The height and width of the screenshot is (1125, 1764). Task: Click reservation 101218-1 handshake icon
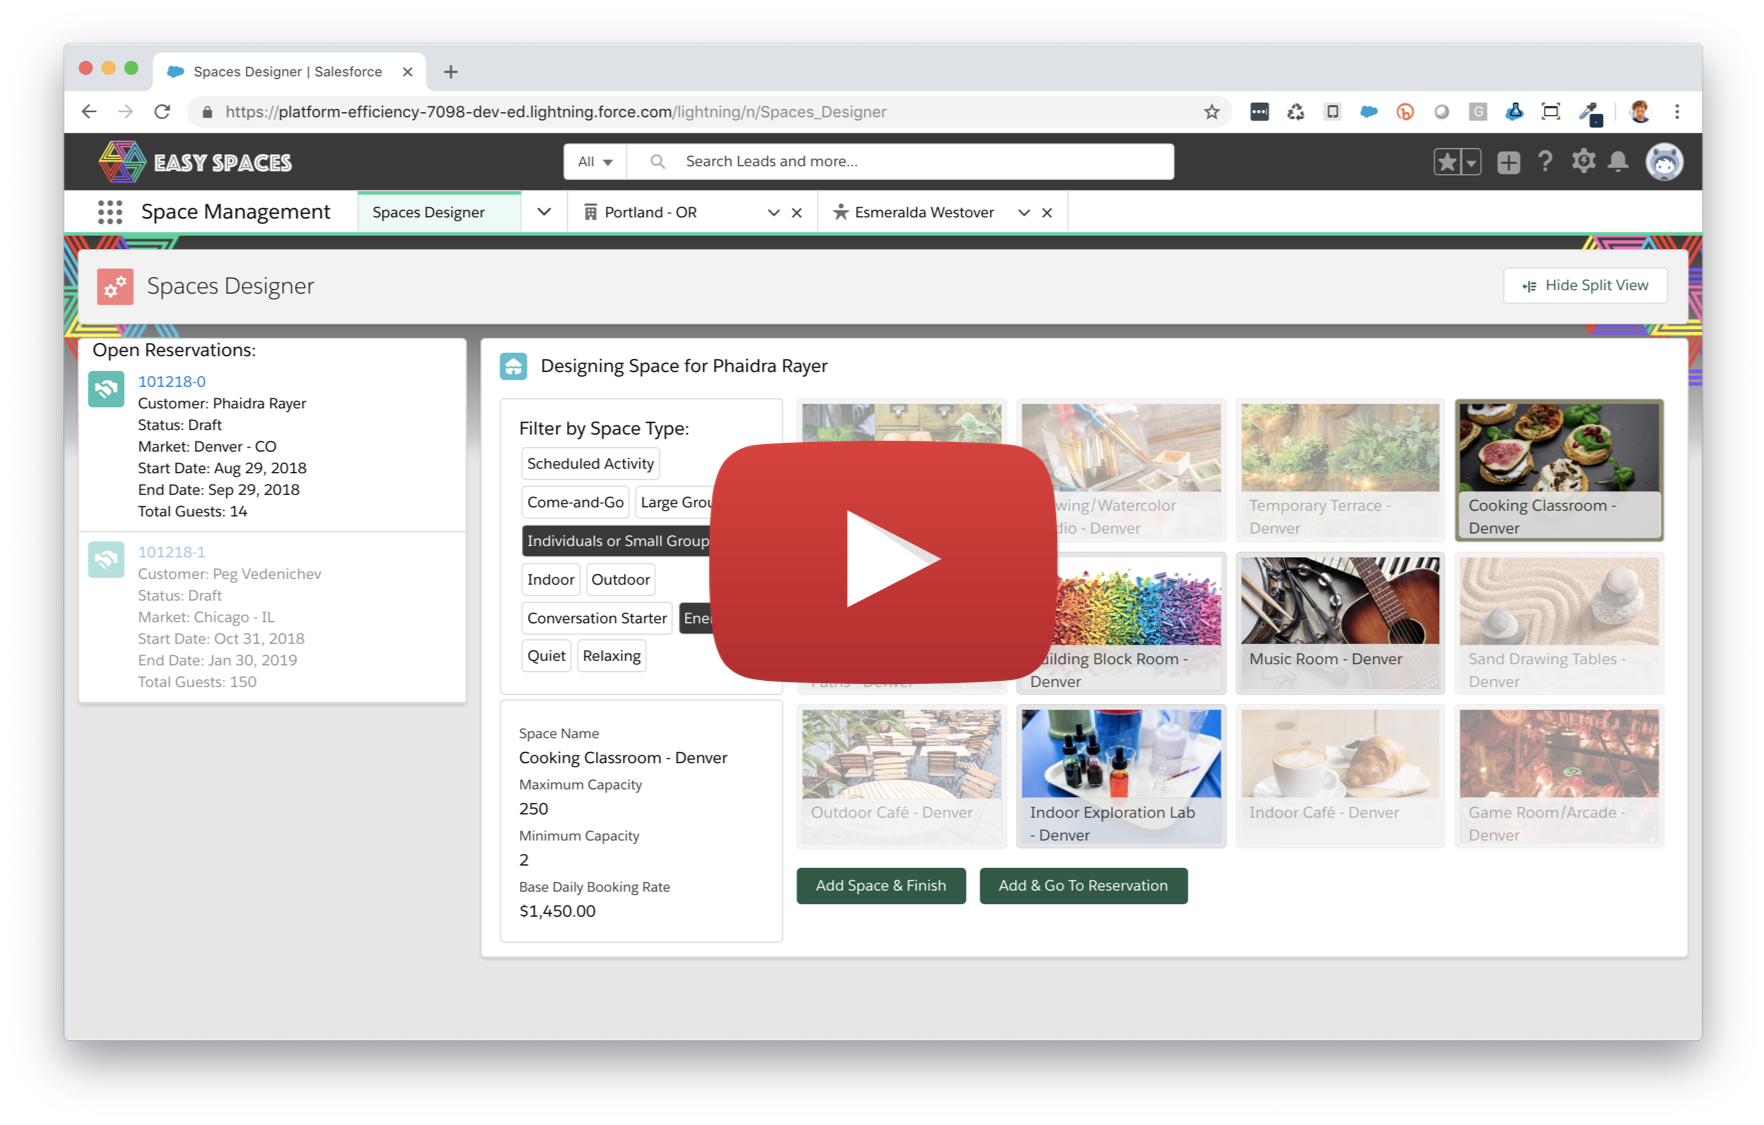point(106,559)
